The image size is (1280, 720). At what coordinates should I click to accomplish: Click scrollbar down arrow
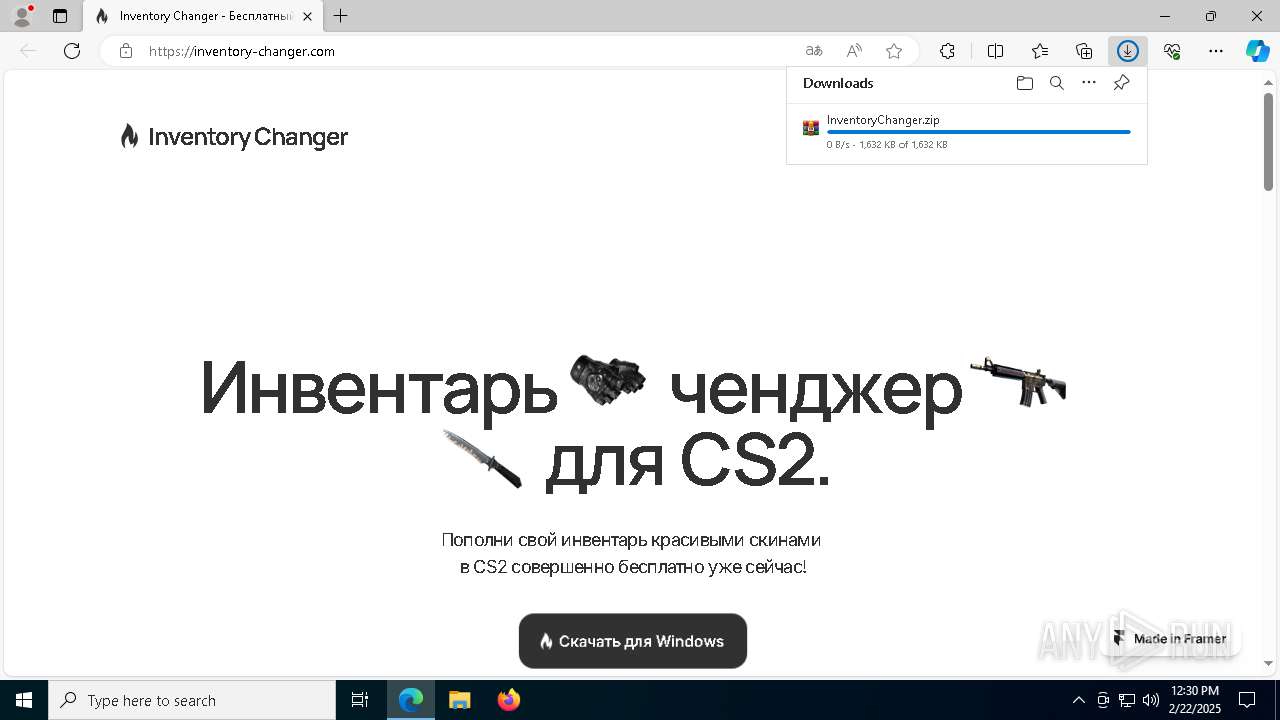1268,663
